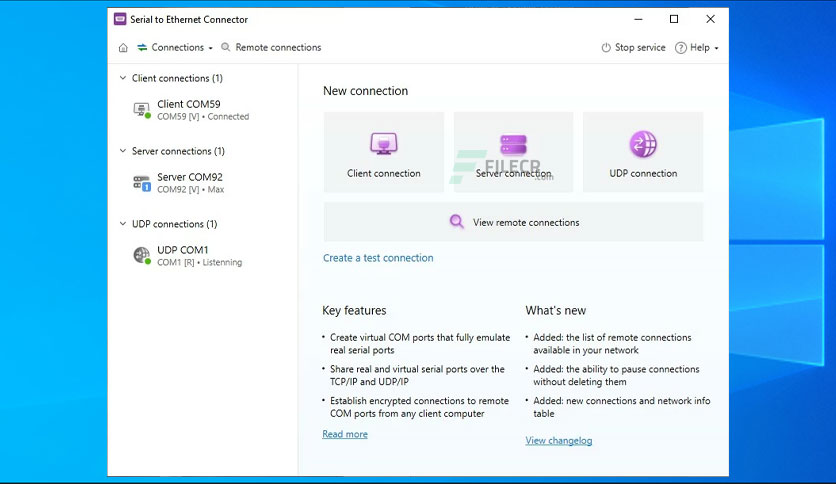Viewport: 836px width, 484px height.
Task: Click the Server COM92 device icon
Action: pyautogui.click(x=142, y=183)
